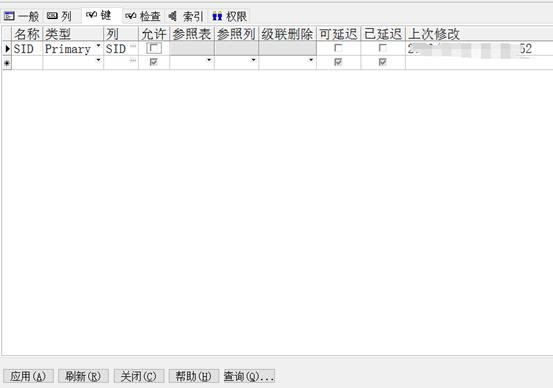This screenshot has width=553, height=388.
Task: Click the 键 tab's key icon
Action: [x=91, y=15]
